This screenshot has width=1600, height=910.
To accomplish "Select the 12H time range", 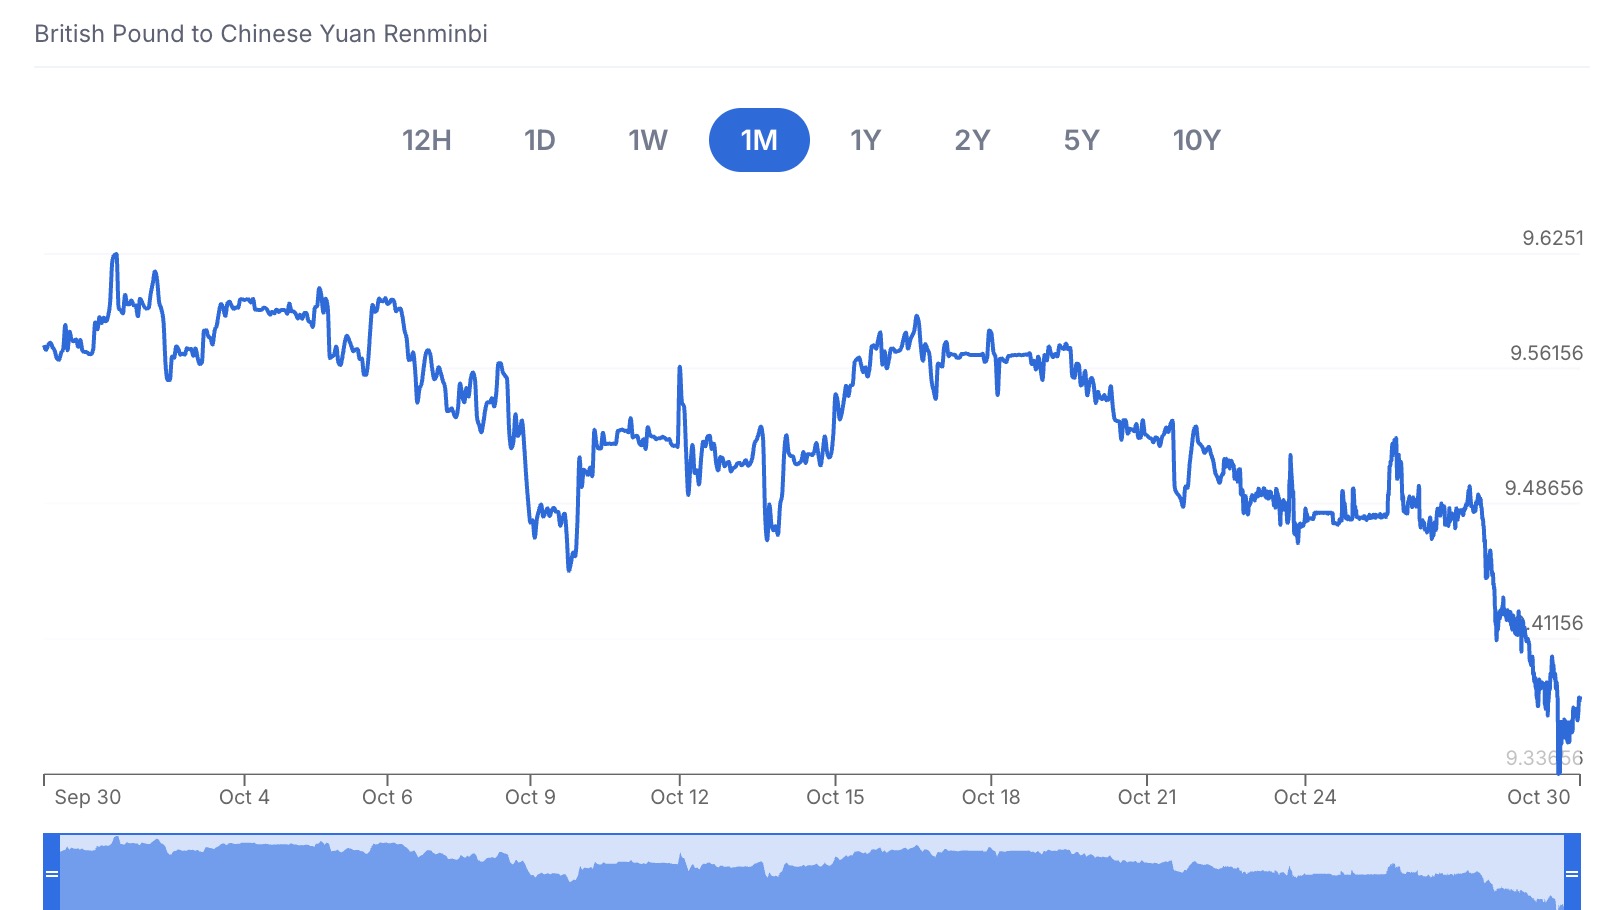I will coord(427,140).
